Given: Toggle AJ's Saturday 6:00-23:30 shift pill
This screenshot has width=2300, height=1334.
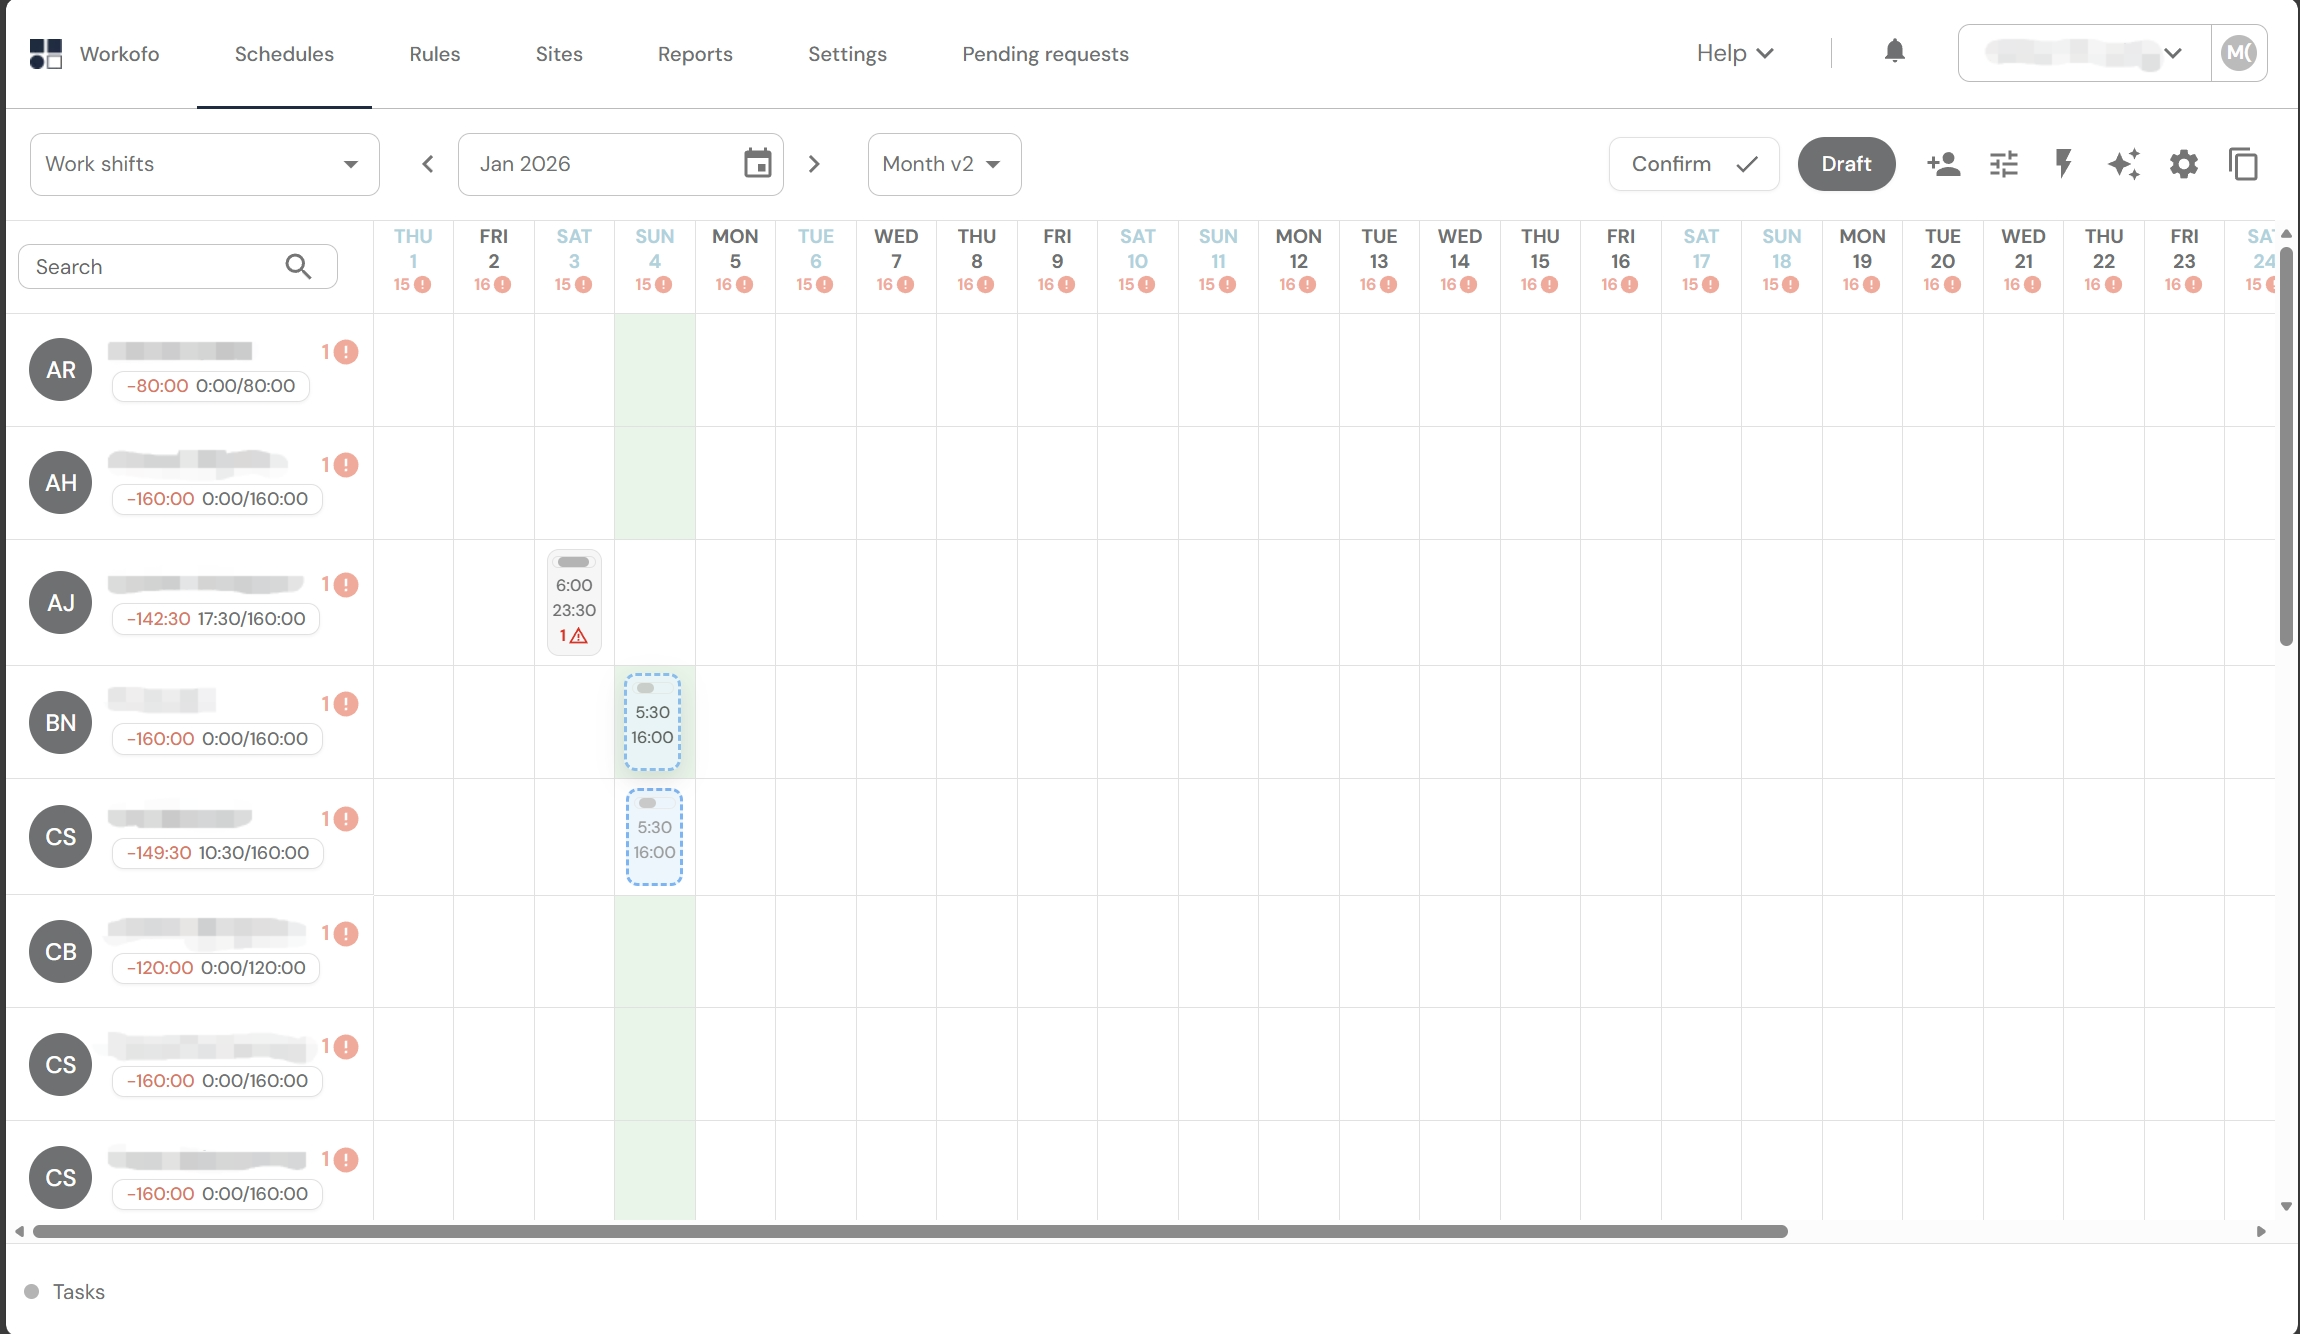Looking at the screenshot, I should pos(574,562).
